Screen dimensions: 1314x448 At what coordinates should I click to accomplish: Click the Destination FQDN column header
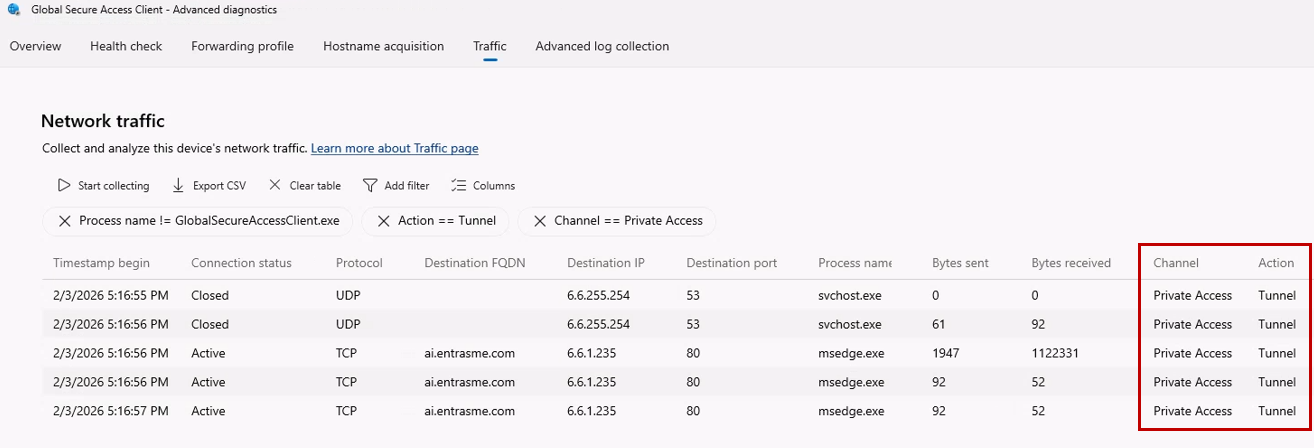(475, 263)
